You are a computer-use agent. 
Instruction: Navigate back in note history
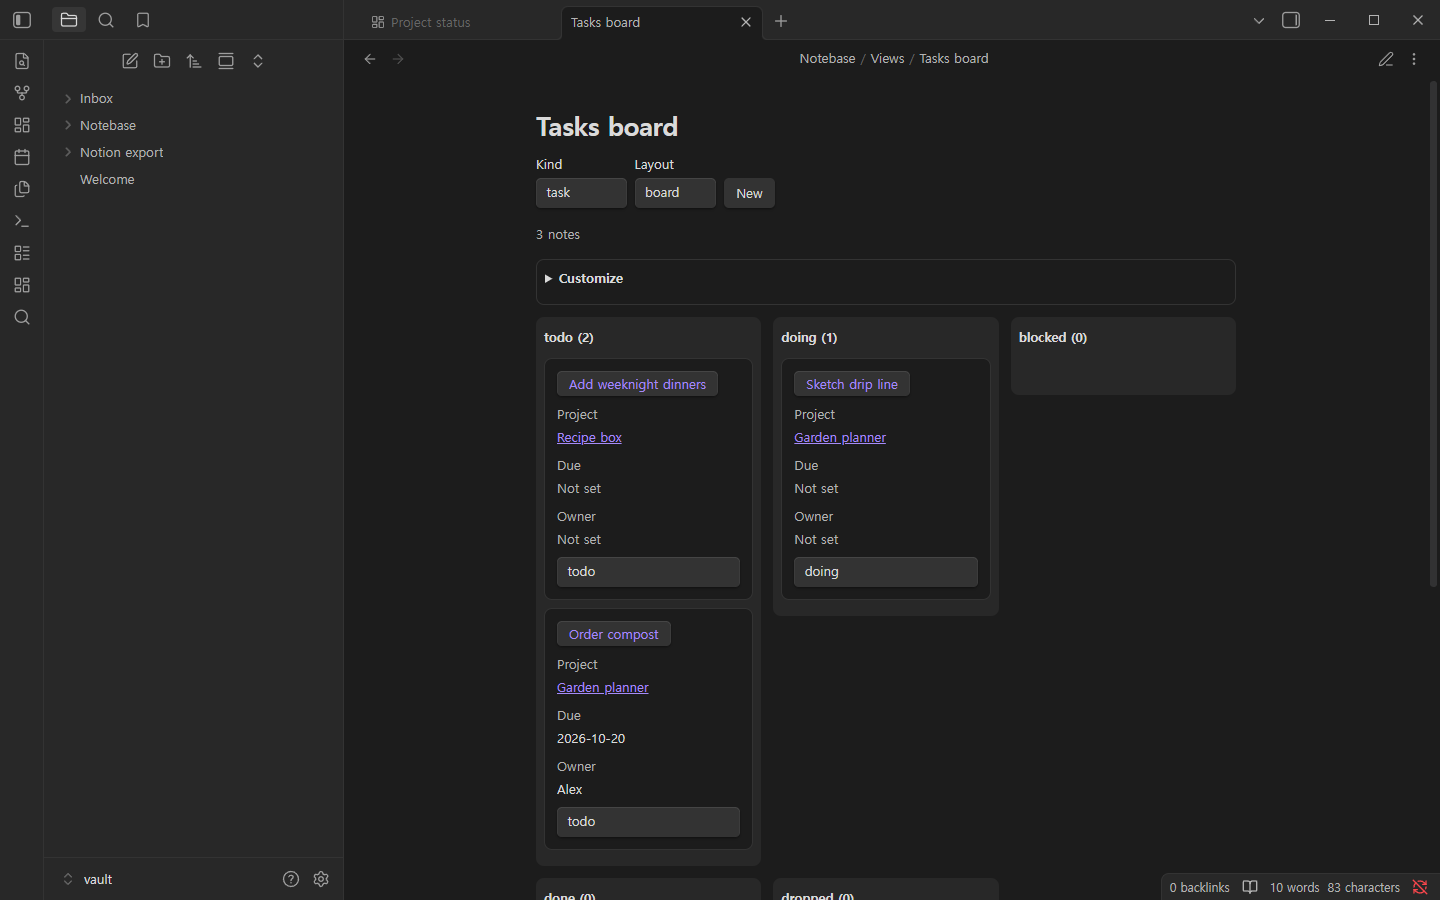pyautogui.click(x=370, y=59)
